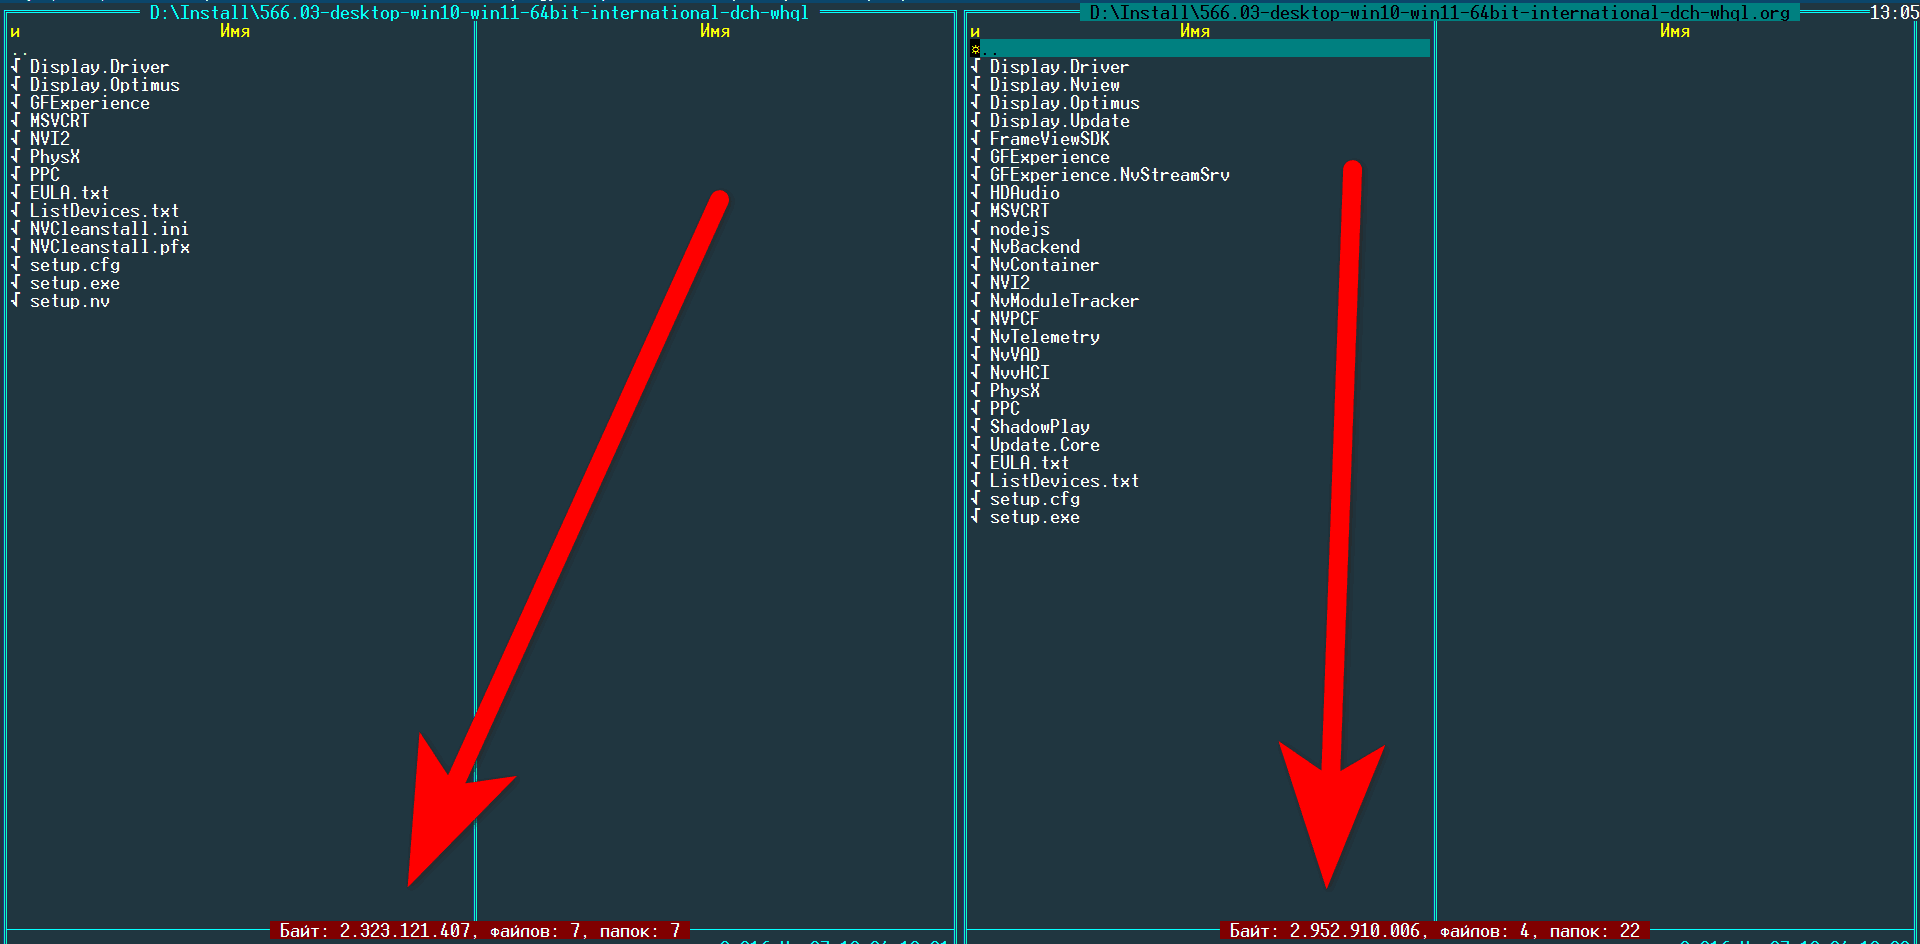The image size is (1920, 944).
Task: Select EULA.txt in right panel
Action: pos(1029,463)
